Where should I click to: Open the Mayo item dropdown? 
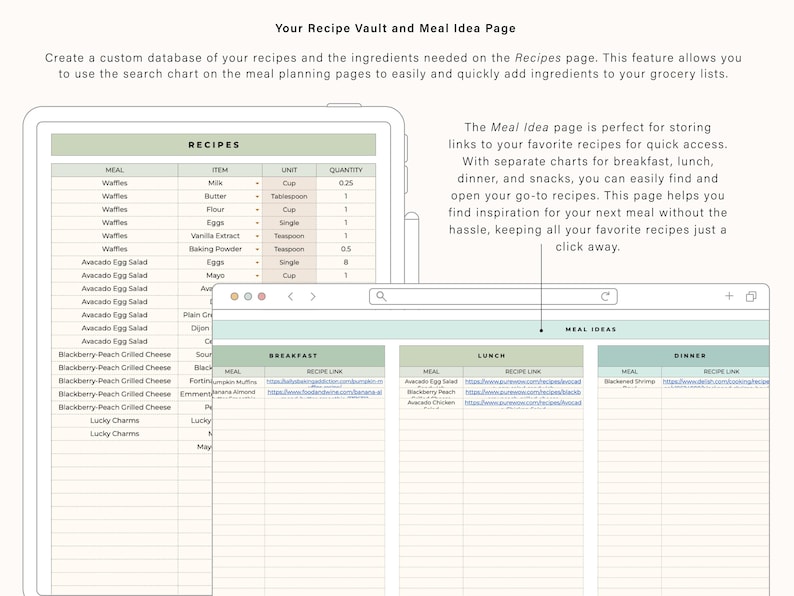tap(257, 275)
